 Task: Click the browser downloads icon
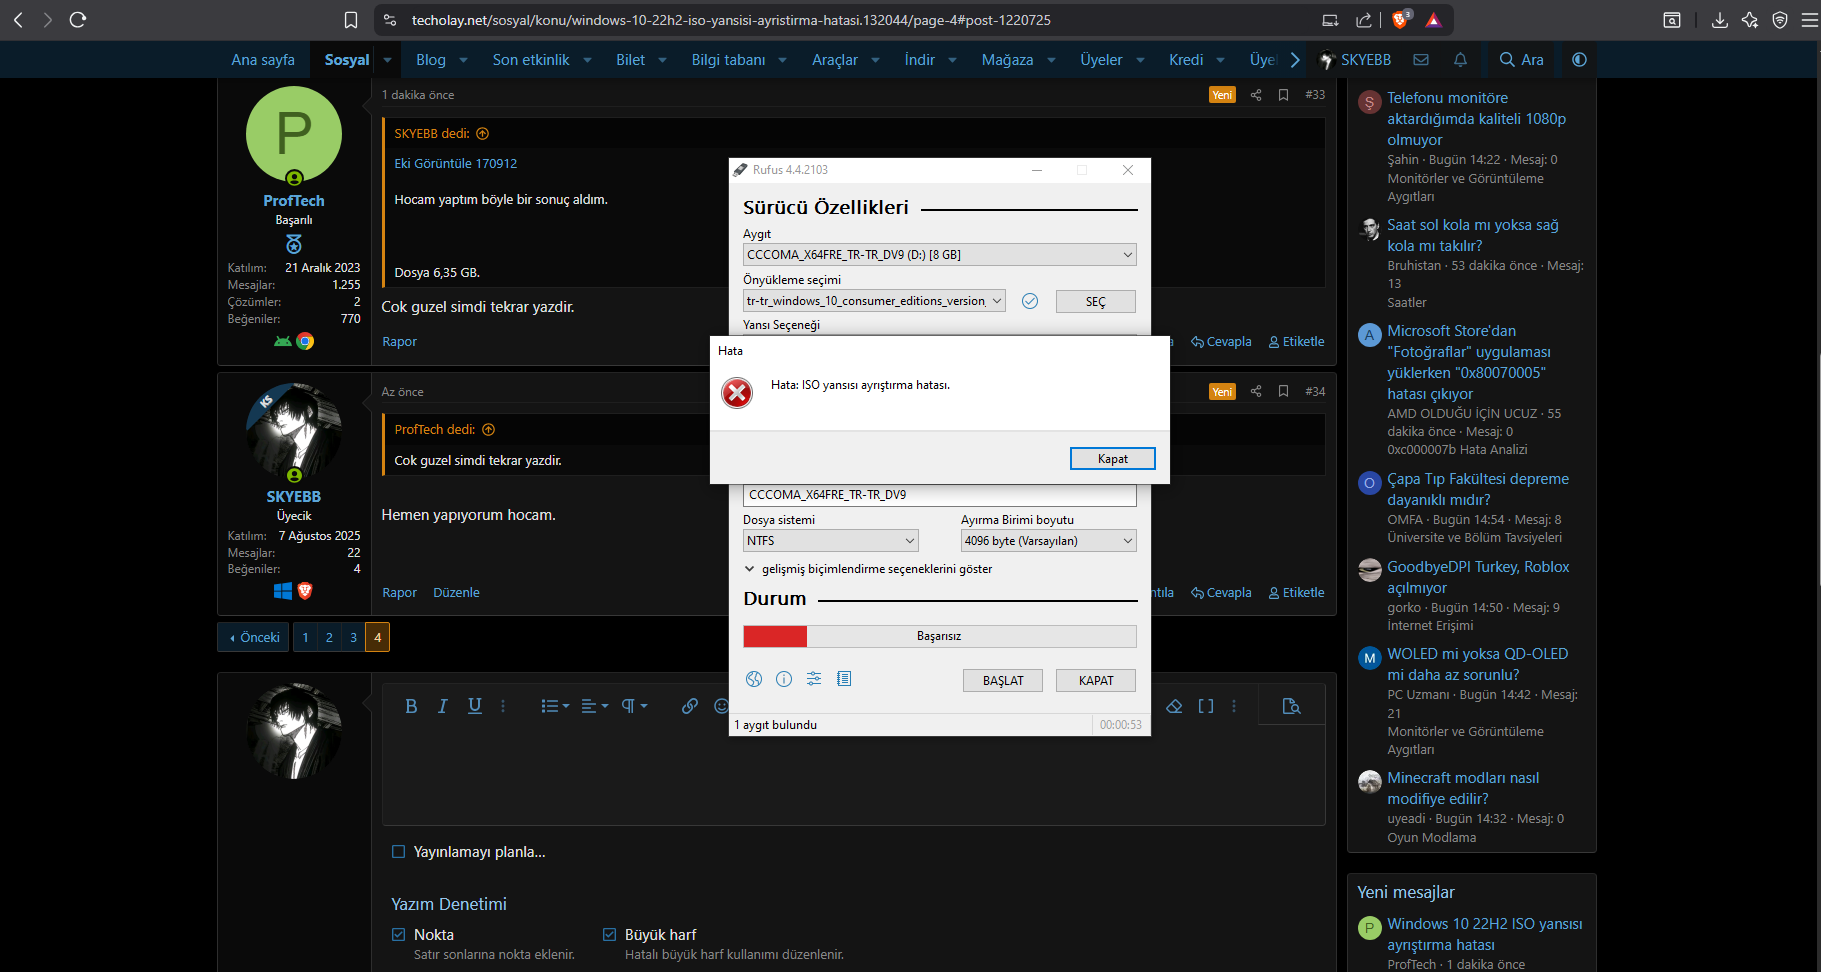pyautogui.click(x=1720, y=20)
